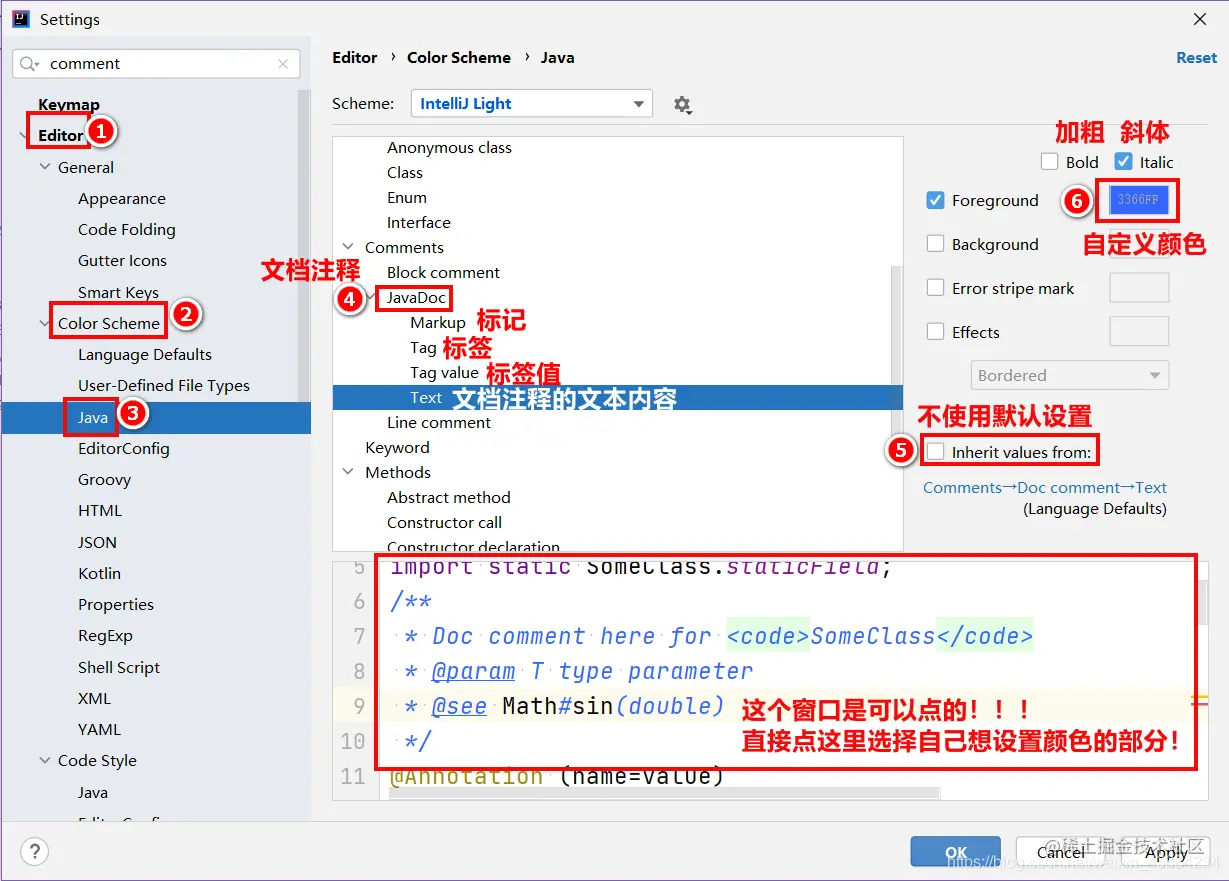
Task: Open the scheme gear options icon
Action: [682, 104]
